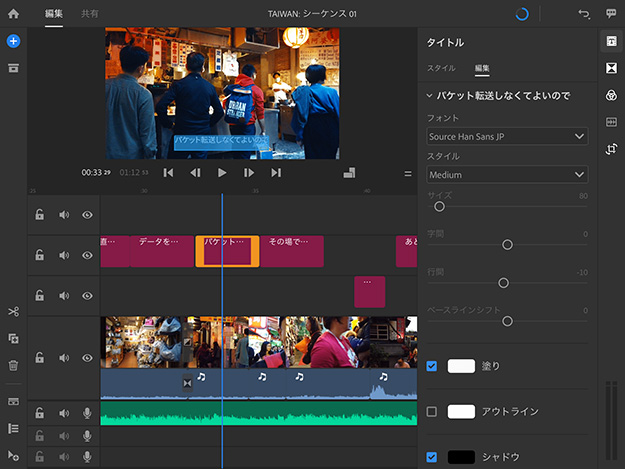Open the Color panel icon

[611, 95]
